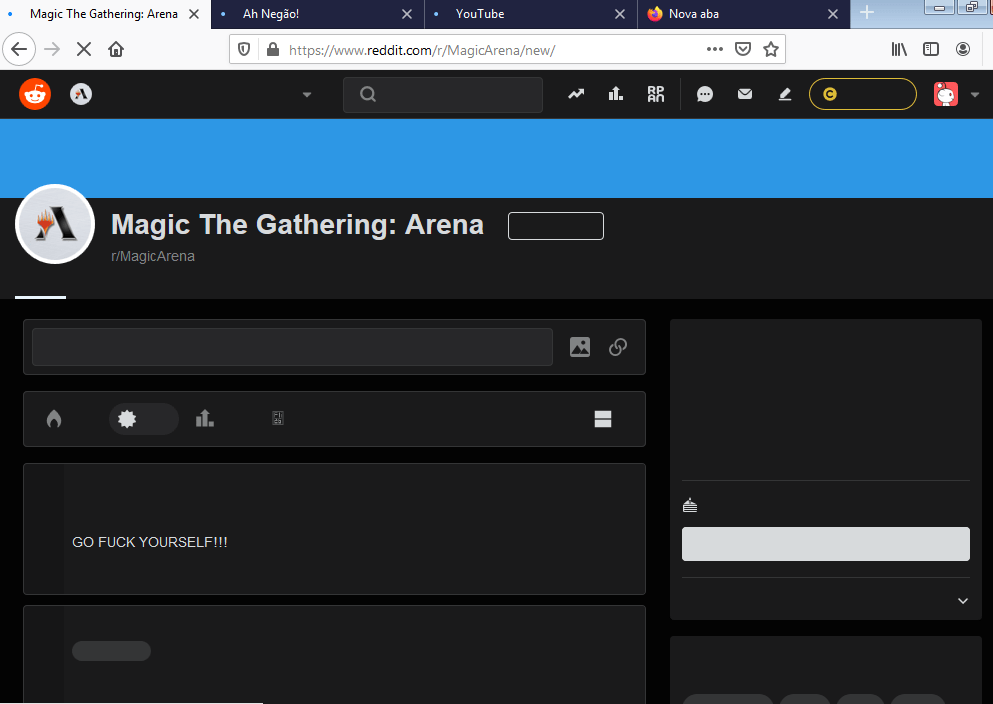Click the site security padlock icon
Viewport: 993px width, 704px height.
(273, 49)
